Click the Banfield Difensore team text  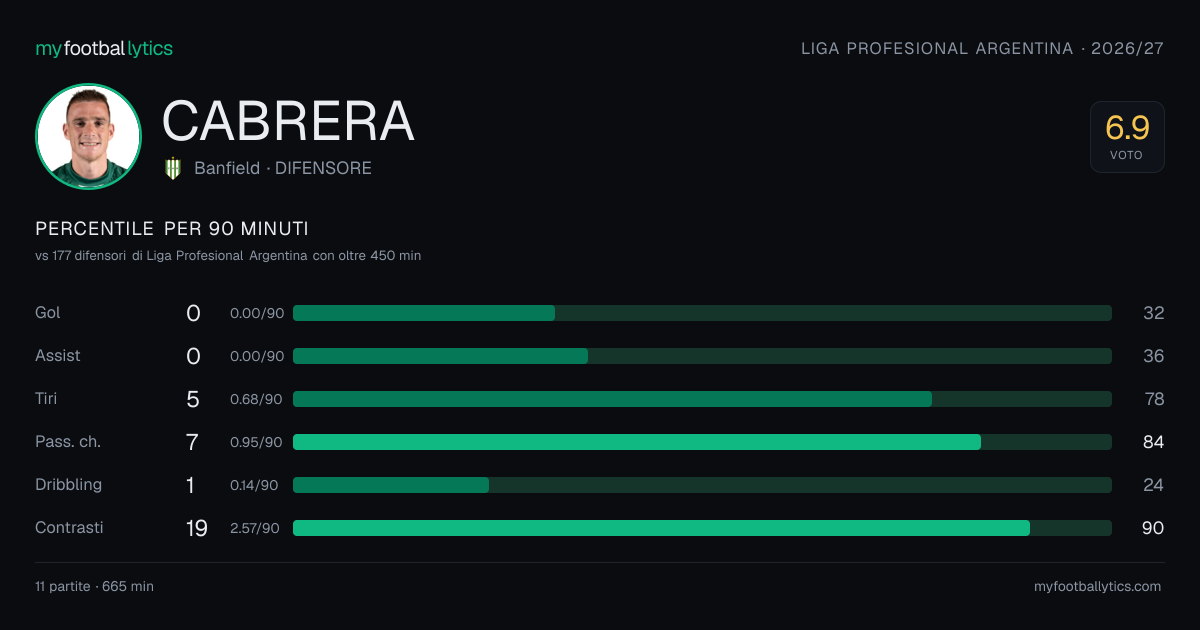pos(283,168)
